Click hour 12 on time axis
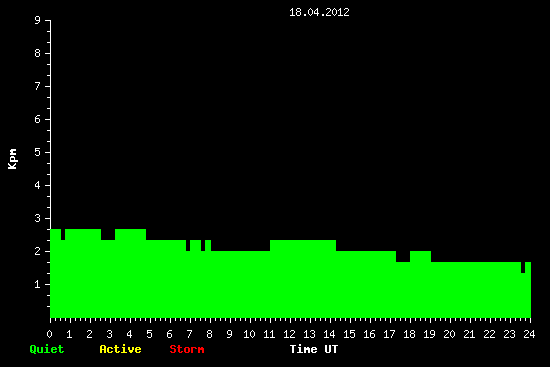The width and height of the screenshot is (550, 367). (289, 334)
